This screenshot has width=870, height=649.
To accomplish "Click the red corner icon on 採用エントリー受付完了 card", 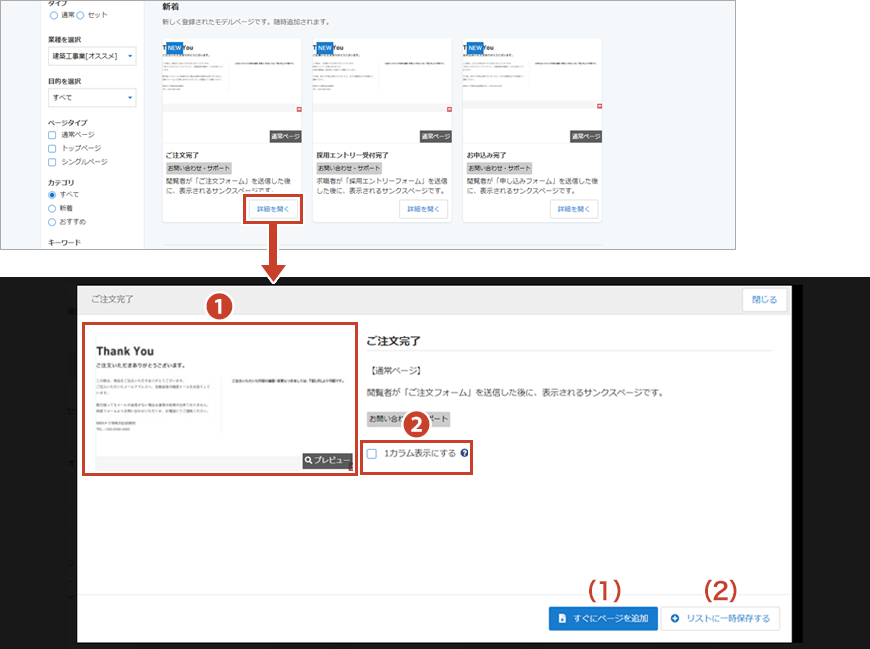I will (x=447, y=107).
